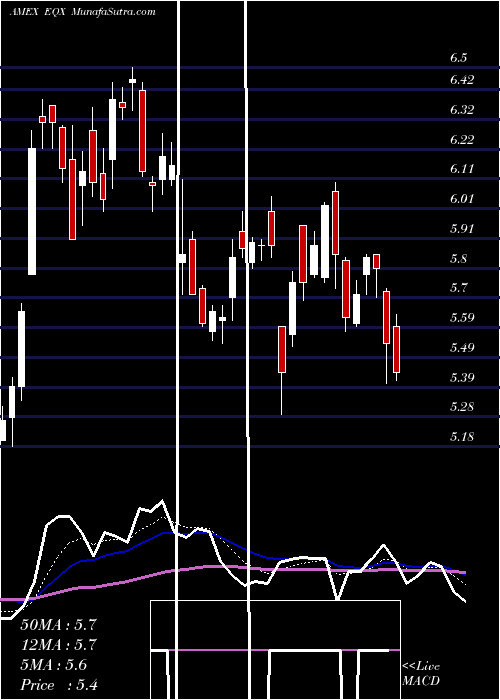The image size is (500, 700).
Task: Click the 5.28 price axis label
Action: [462, 407]
